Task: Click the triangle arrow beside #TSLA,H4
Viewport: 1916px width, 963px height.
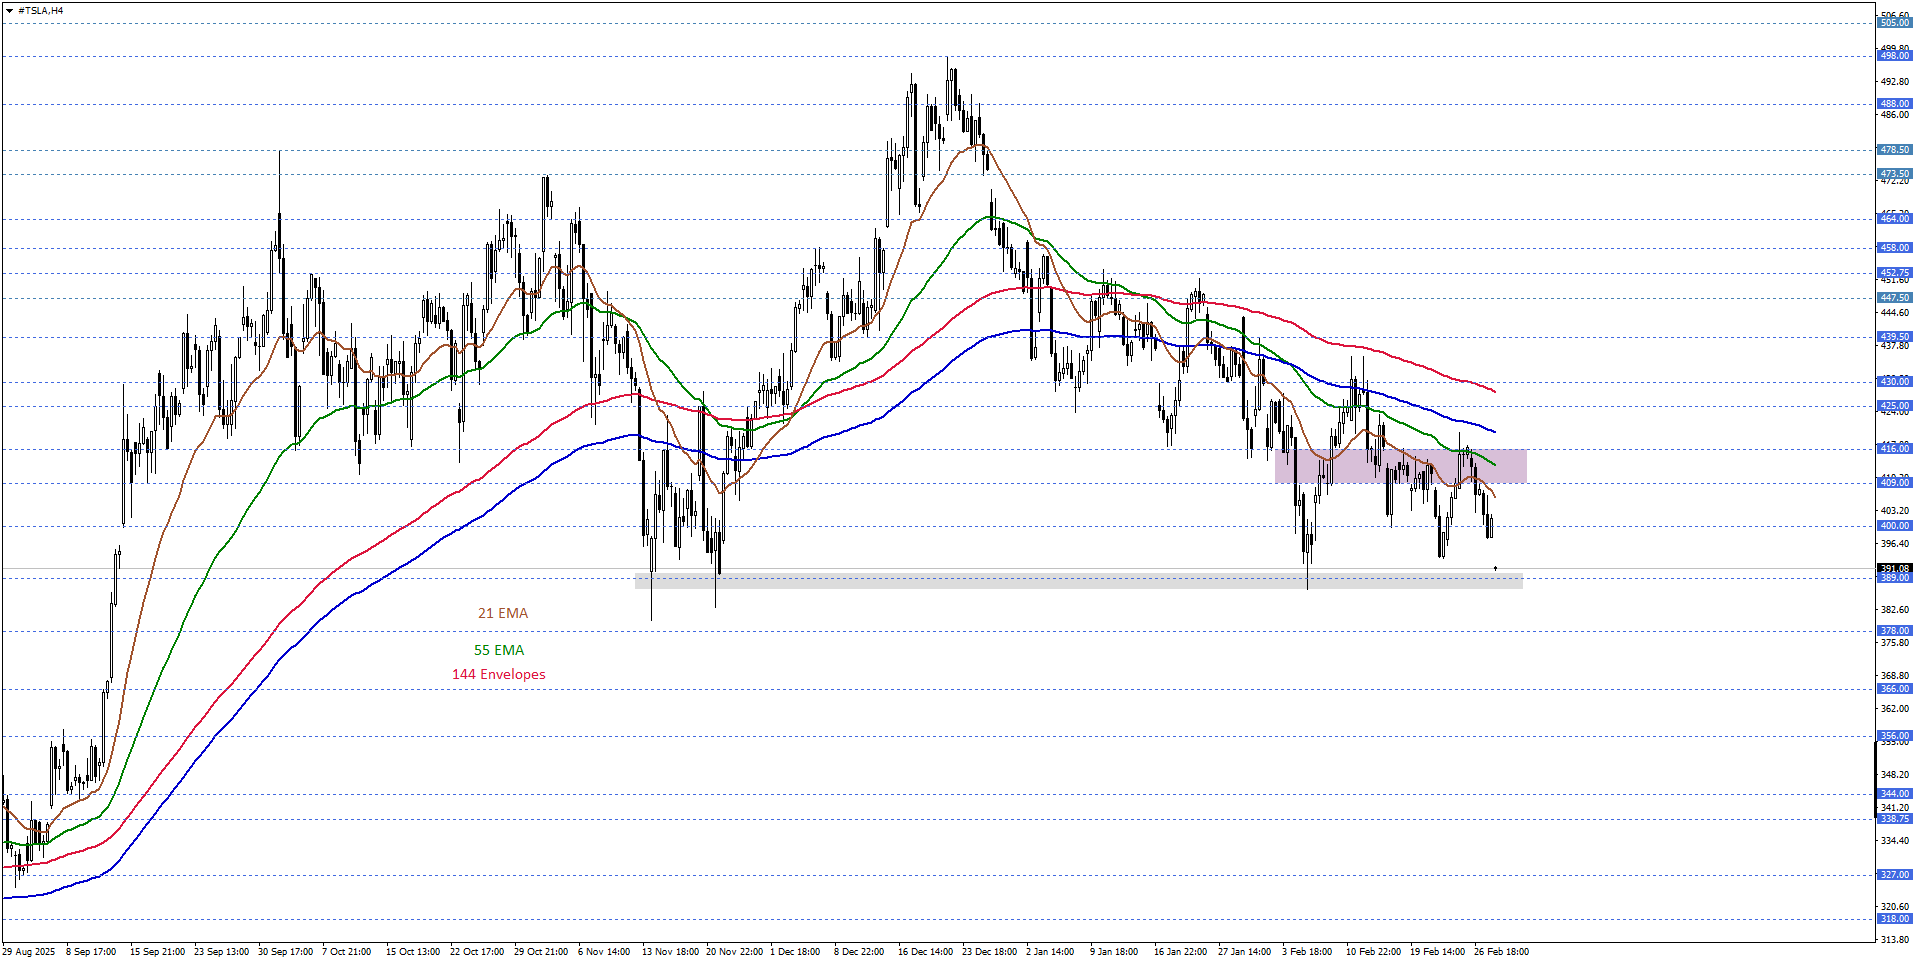Action: [x=10, y=10]
